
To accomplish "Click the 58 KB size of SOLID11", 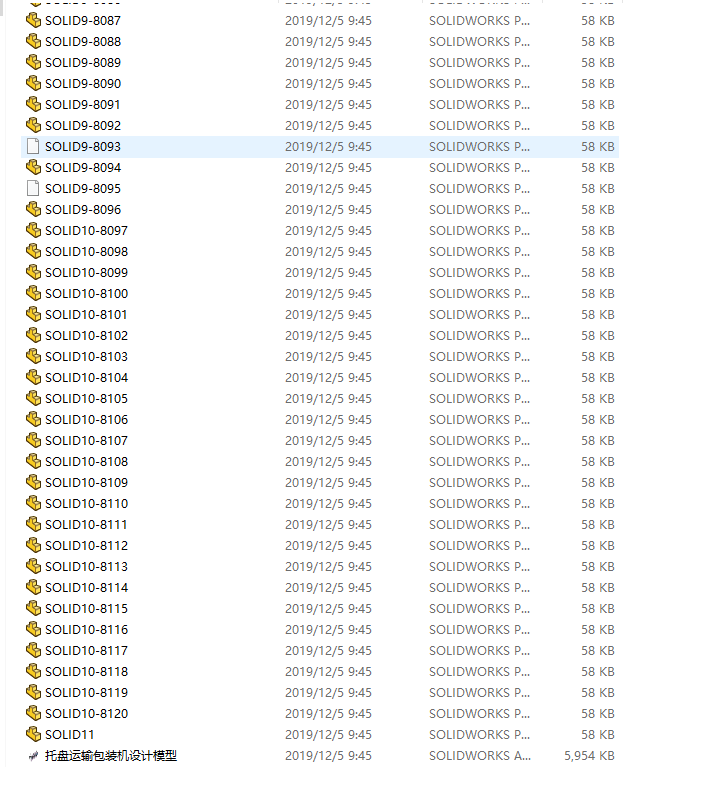I will point(598,734).
